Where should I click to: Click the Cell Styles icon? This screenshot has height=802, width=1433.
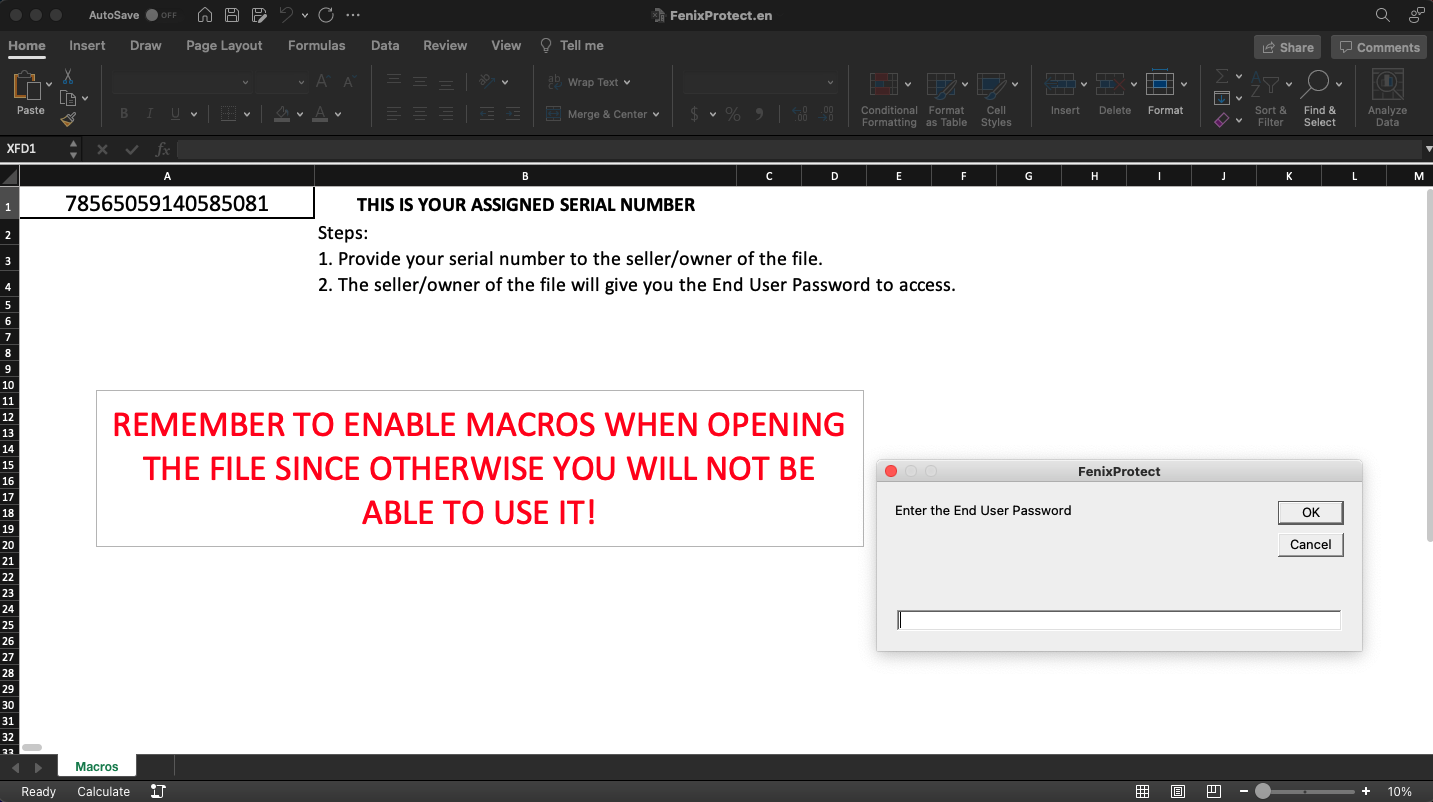pyautogui.click(x=991, y=84)
